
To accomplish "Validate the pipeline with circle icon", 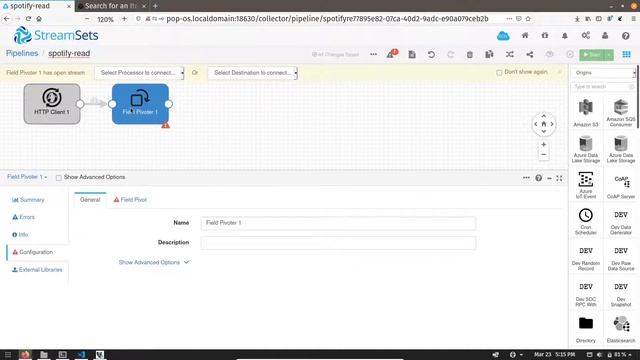I will pos(570,54).
